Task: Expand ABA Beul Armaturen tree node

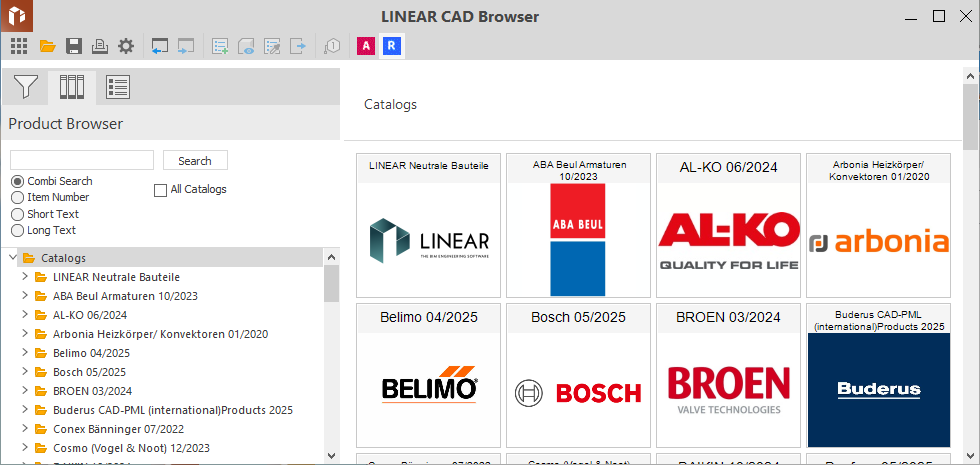Action: pos(25,295)
